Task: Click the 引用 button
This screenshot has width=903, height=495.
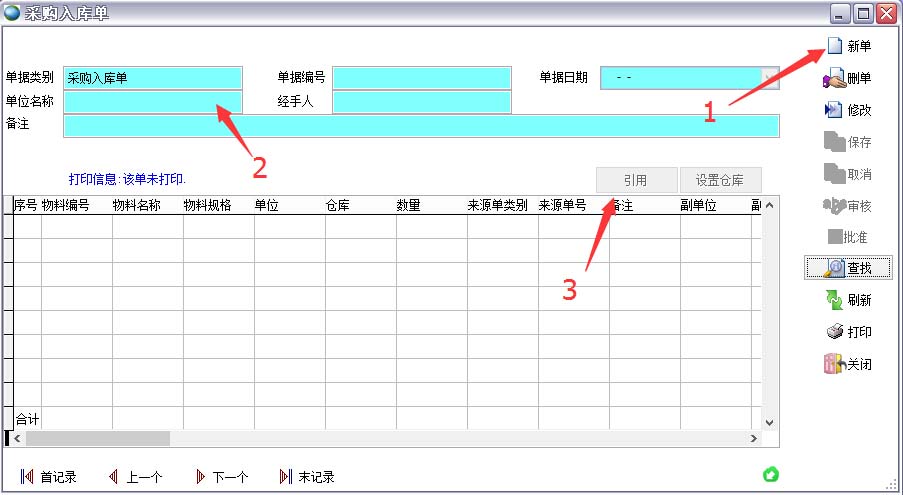Action: [x=636, y=181]
